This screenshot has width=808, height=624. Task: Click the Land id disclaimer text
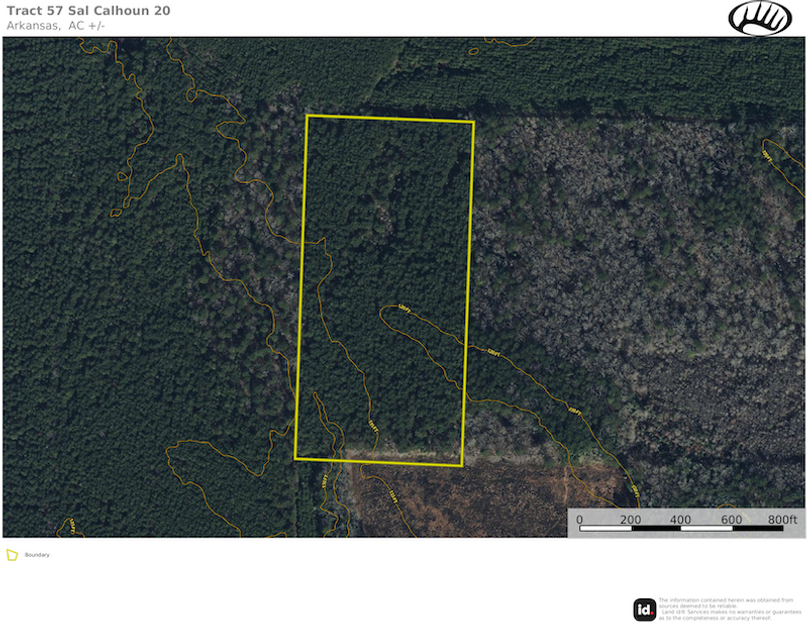click(730, 609)
